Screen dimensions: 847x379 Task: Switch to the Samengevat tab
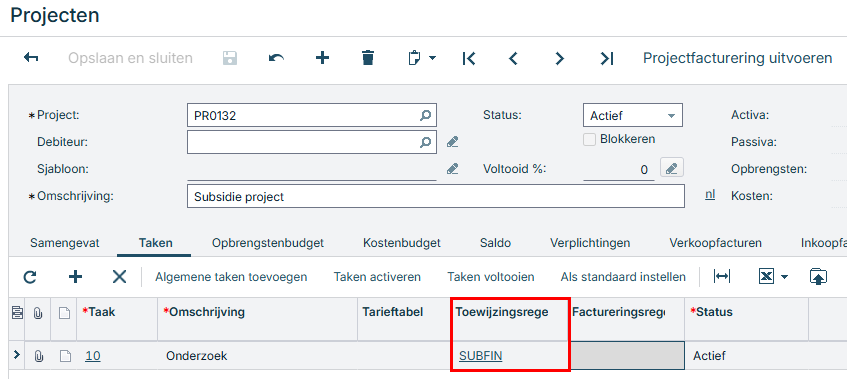click(65, 243)
